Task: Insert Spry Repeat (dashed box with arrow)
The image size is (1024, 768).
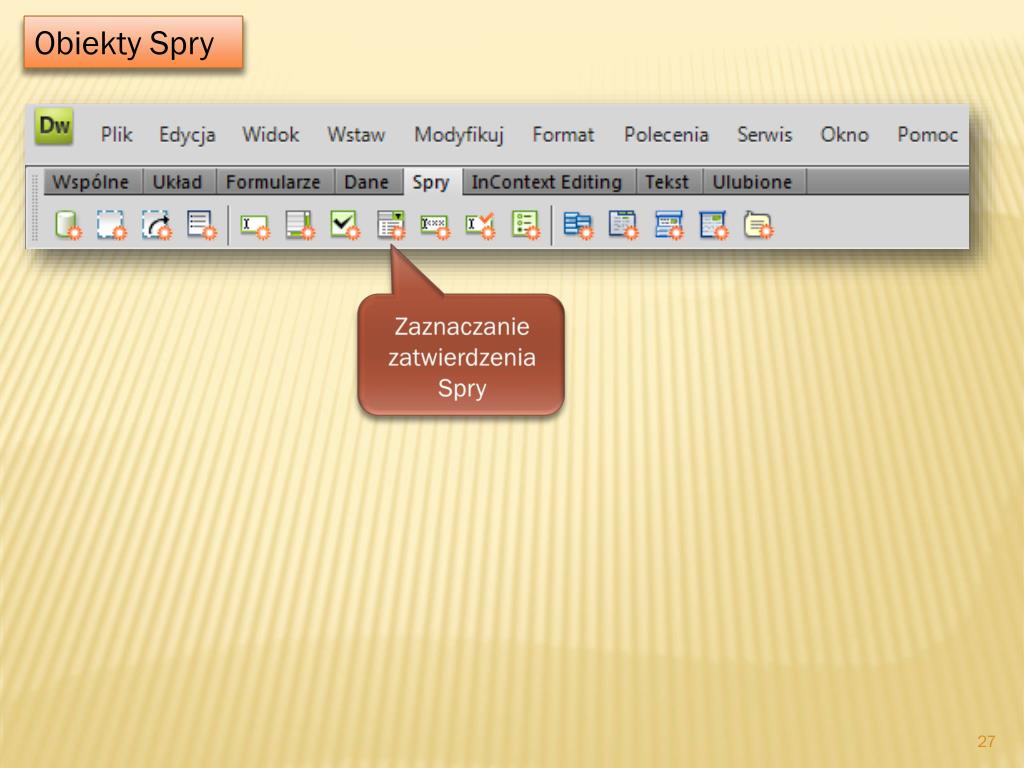Action: (157, 225)
